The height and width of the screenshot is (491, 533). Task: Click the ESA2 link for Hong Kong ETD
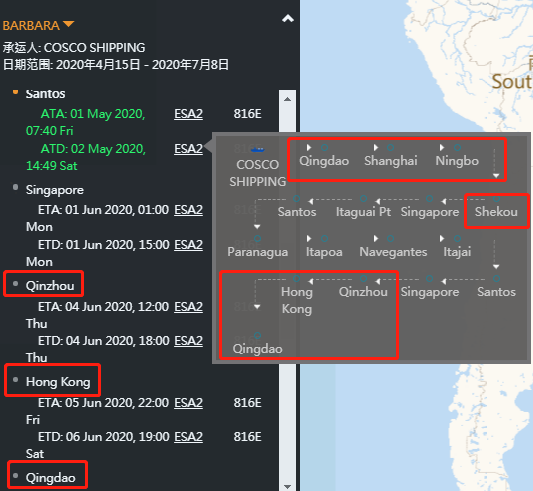tap(188, 437)
